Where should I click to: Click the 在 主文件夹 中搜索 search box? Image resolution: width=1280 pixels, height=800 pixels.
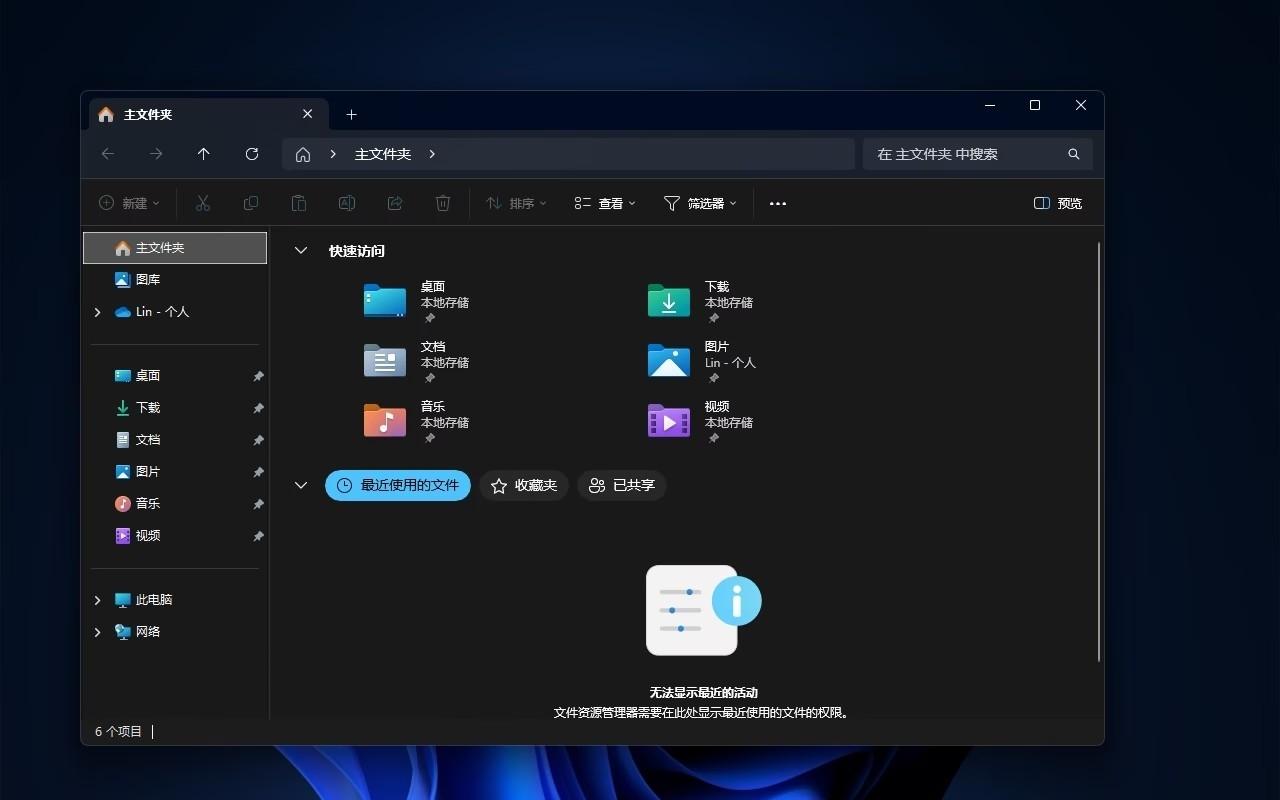click(x=977, y=154)
